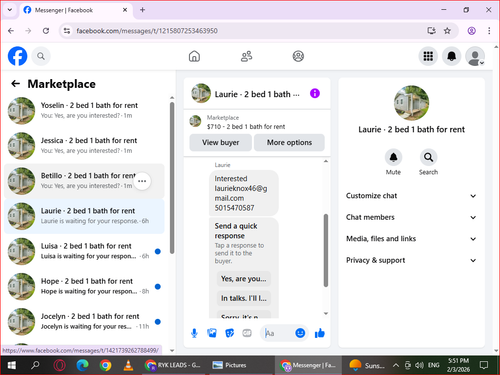
Task: Open the apps grid menu
Action: [428, 56]
